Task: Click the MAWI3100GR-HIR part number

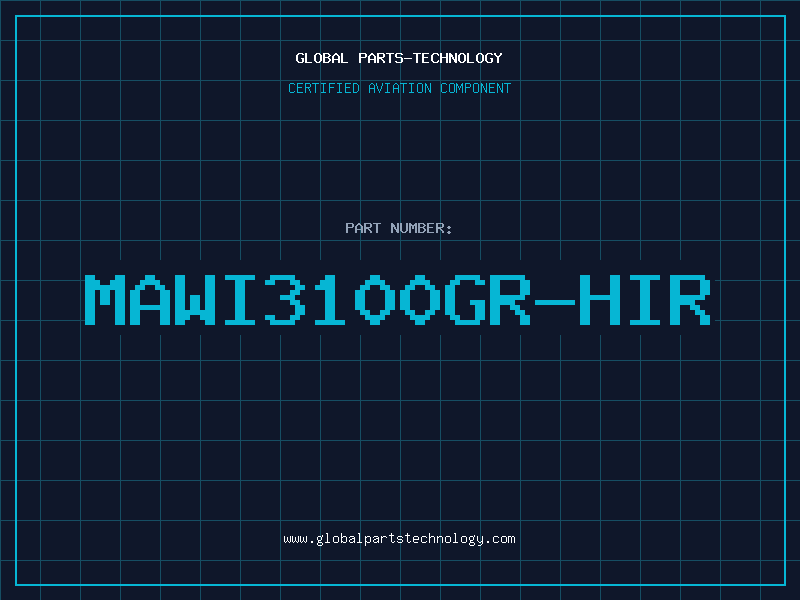Action: coord(398,300)
